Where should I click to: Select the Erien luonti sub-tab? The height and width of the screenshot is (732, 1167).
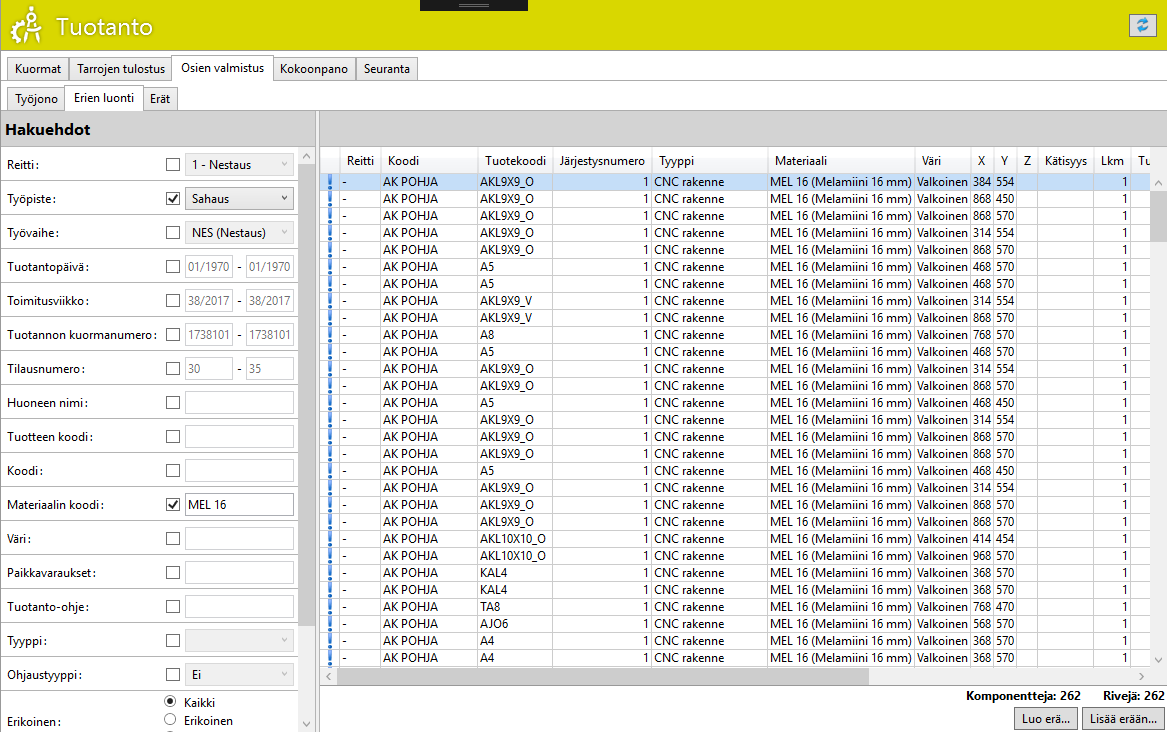click(x=104, y=97)
